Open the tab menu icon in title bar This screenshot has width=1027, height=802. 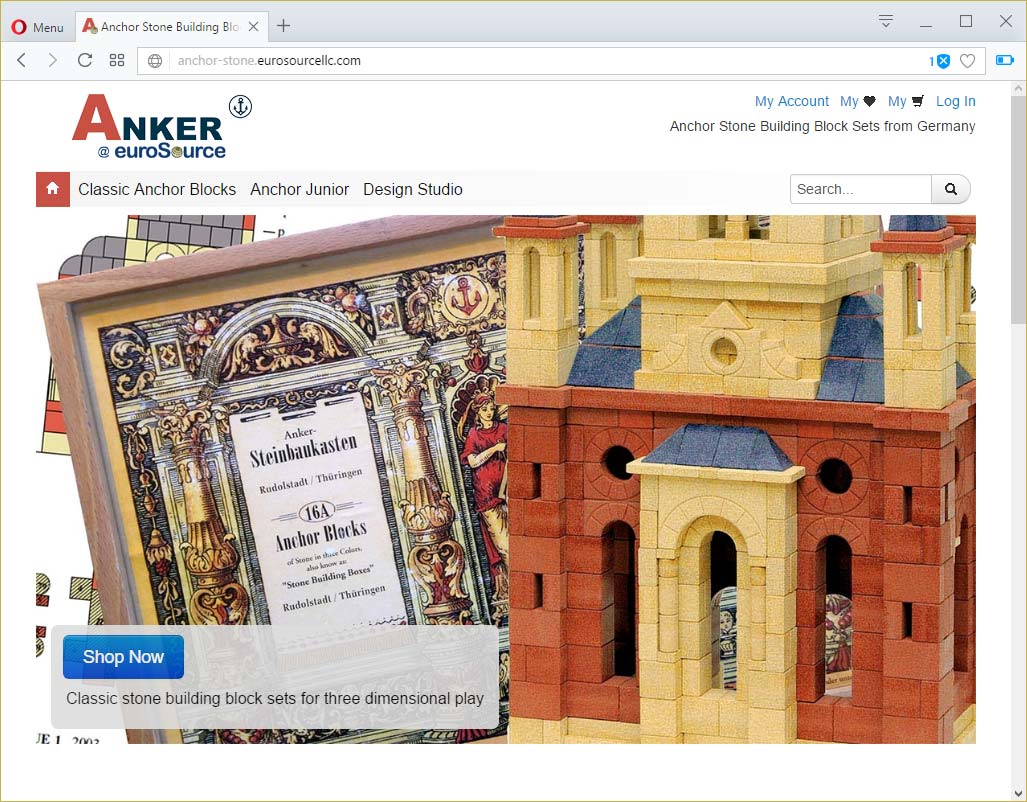886,21
